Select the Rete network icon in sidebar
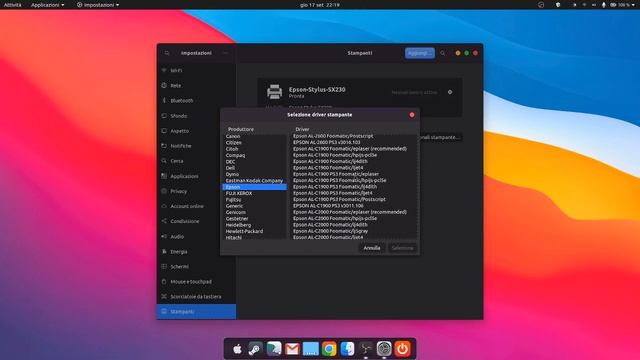This screenshot has height=360, width=640. (x=164, y=85)
